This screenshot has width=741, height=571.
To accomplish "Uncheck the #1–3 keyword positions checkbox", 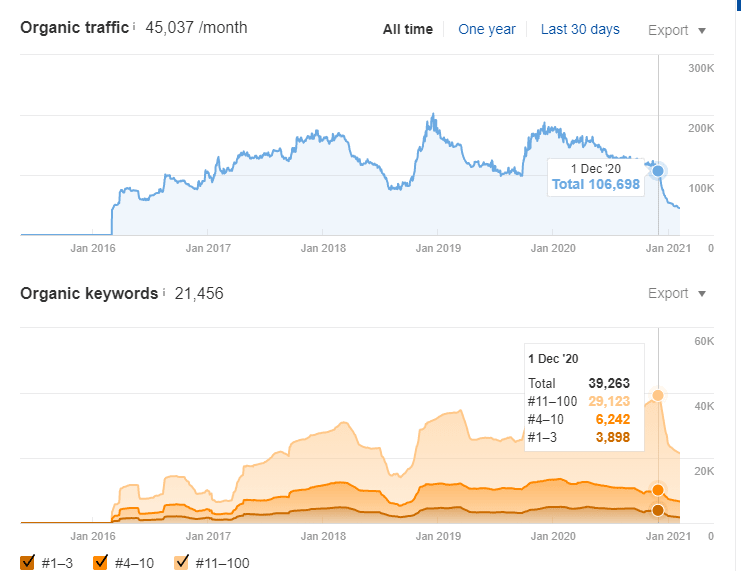I will click(x=27, y=562).
